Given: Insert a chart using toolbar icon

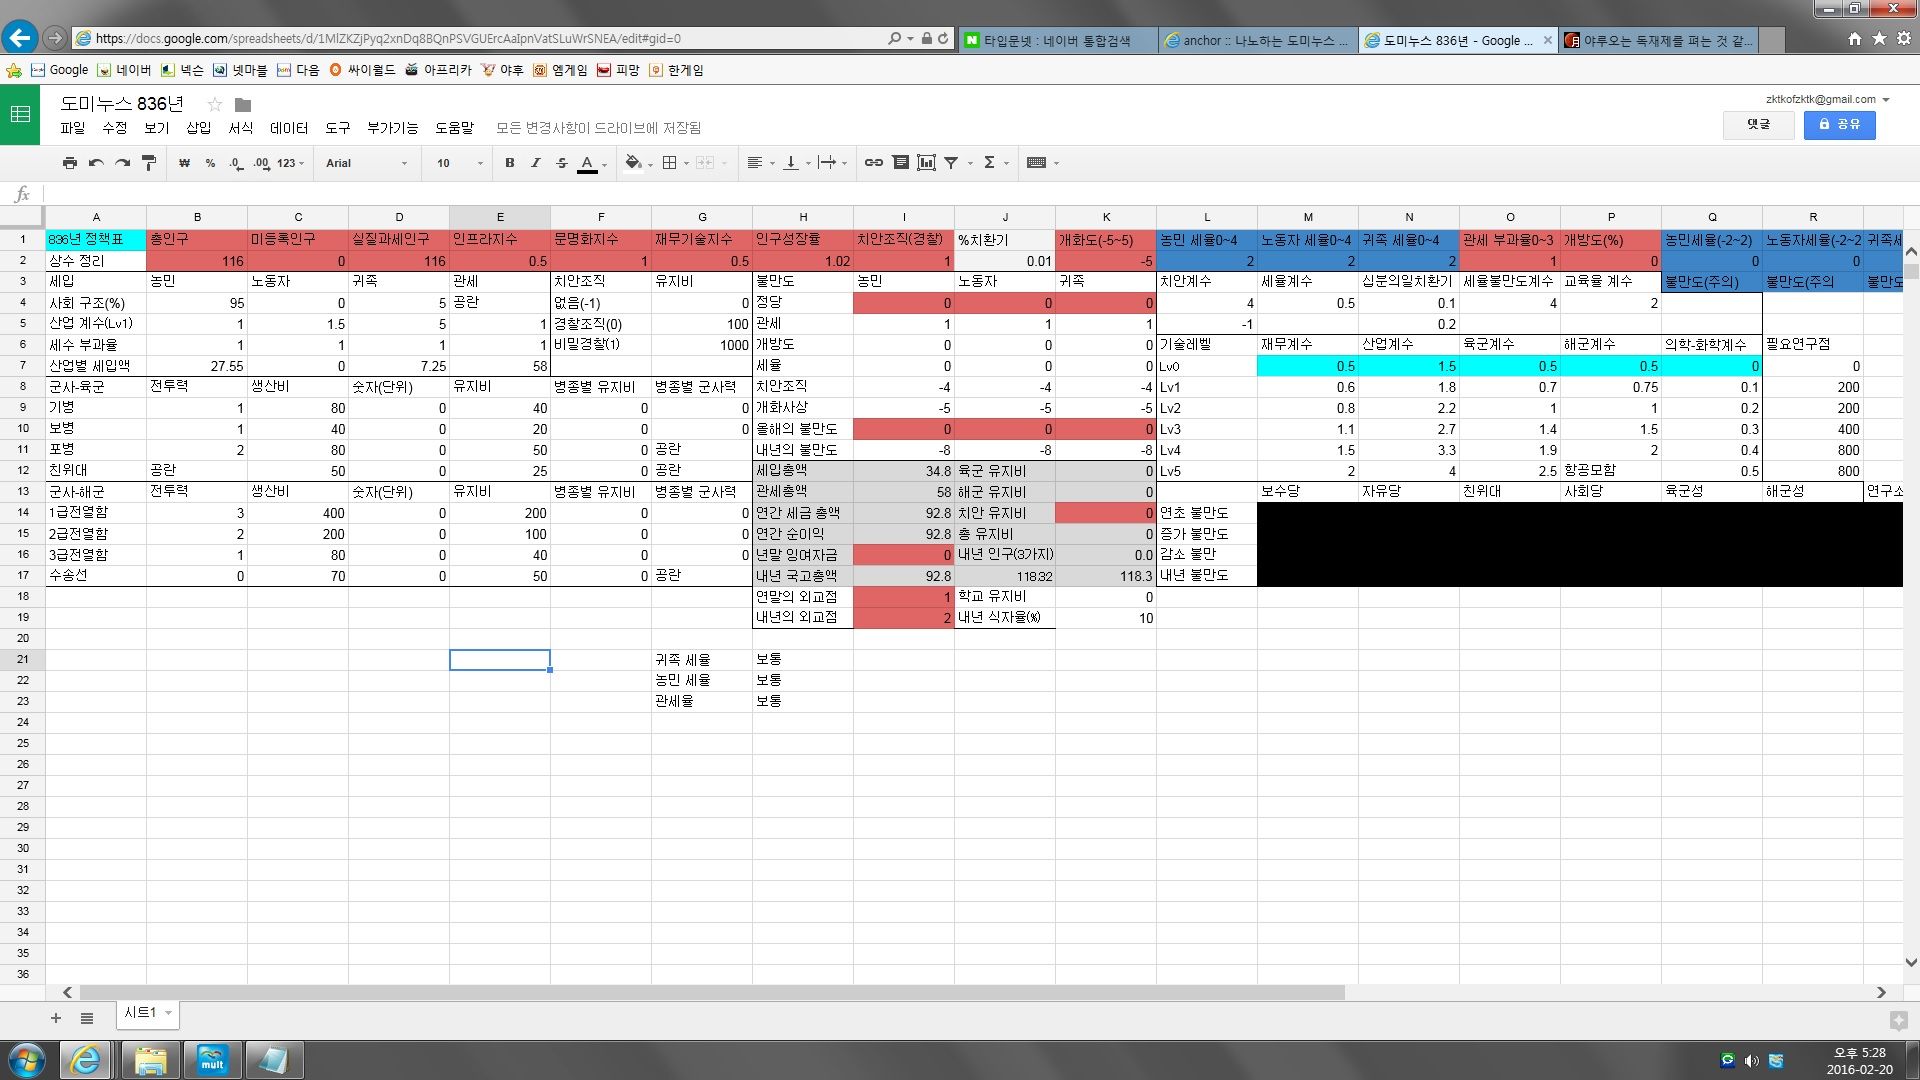Looking at the screenshot, I should pyautogui.click(x=926, y=163).
